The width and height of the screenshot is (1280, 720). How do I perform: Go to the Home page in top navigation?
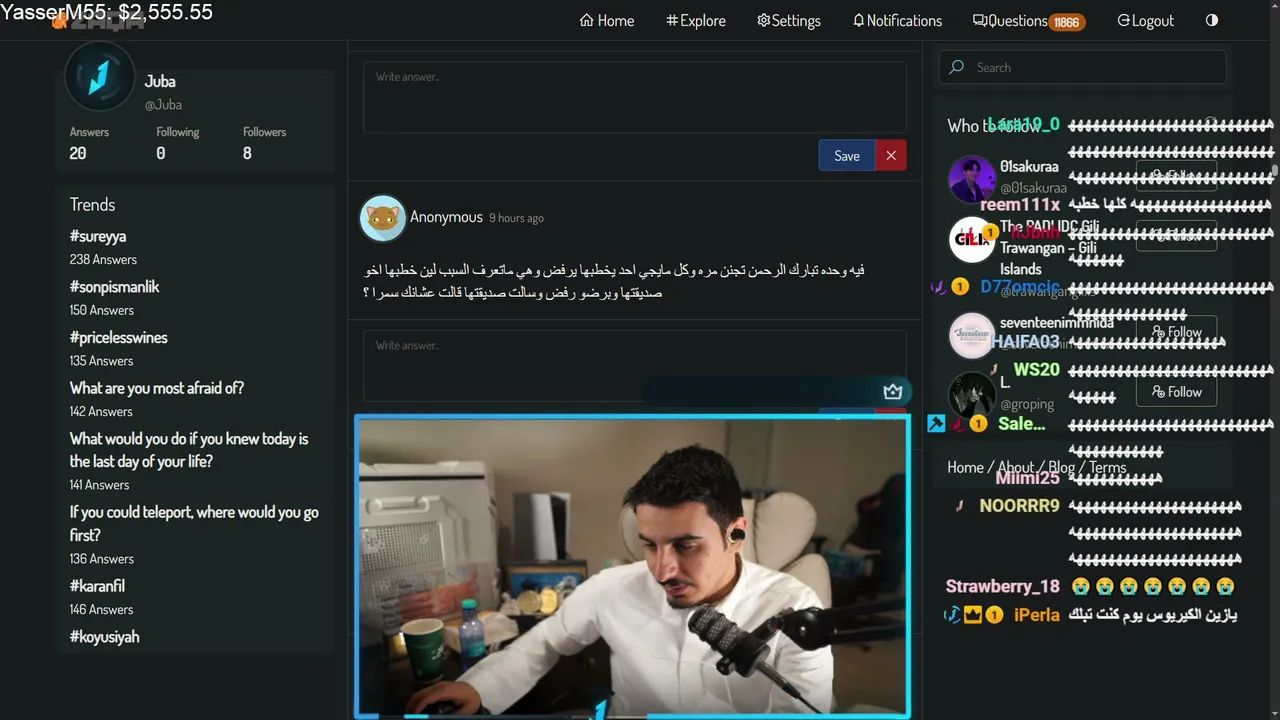tap(607, 20)
